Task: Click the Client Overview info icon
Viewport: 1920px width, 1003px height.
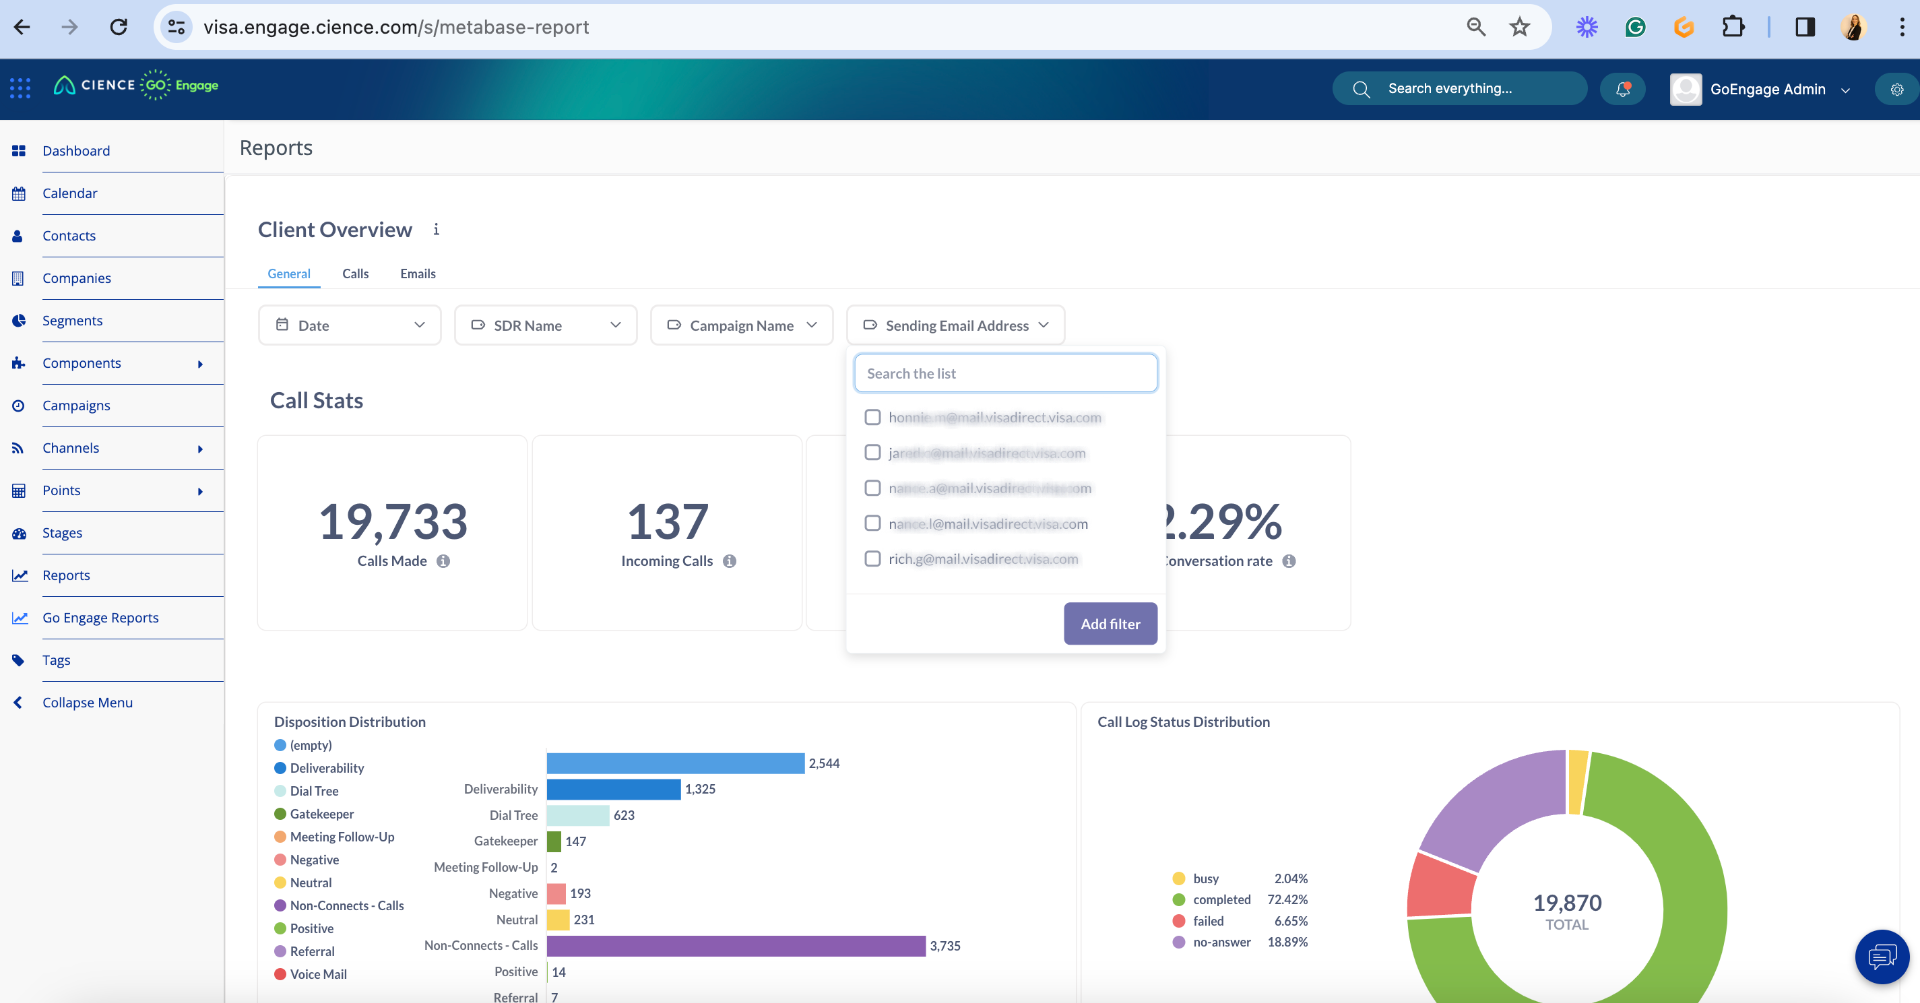Action: (x=436, y=230)
